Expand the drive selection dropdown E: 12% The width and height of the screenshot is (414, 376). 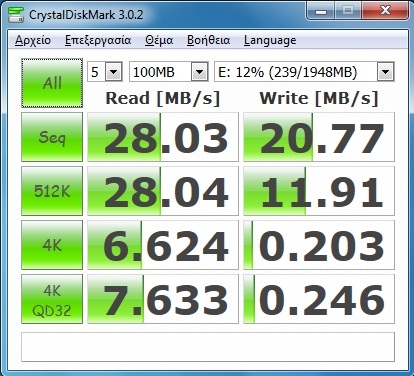click(x=386, y=72)
